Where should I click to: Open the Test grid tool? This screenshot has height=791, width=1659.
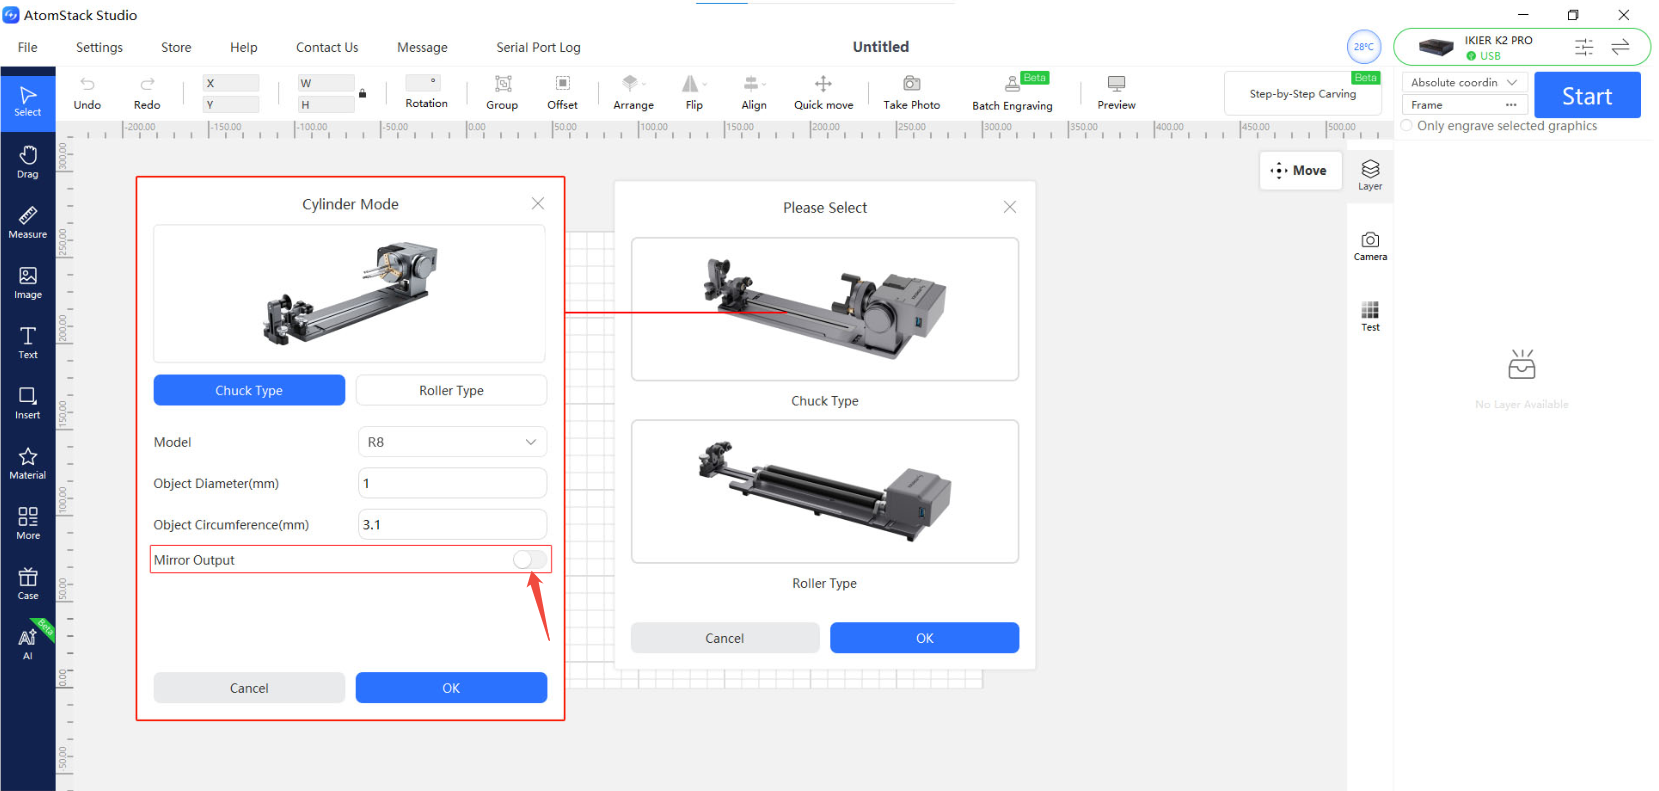[x=1370, y=316]
